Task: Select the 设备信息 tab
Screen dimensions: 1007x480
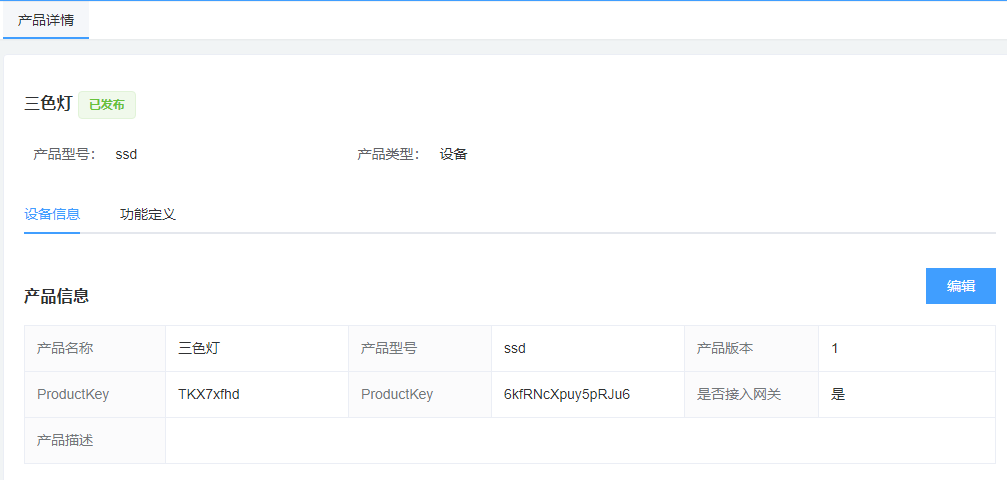Action: (x=52, y=214)
